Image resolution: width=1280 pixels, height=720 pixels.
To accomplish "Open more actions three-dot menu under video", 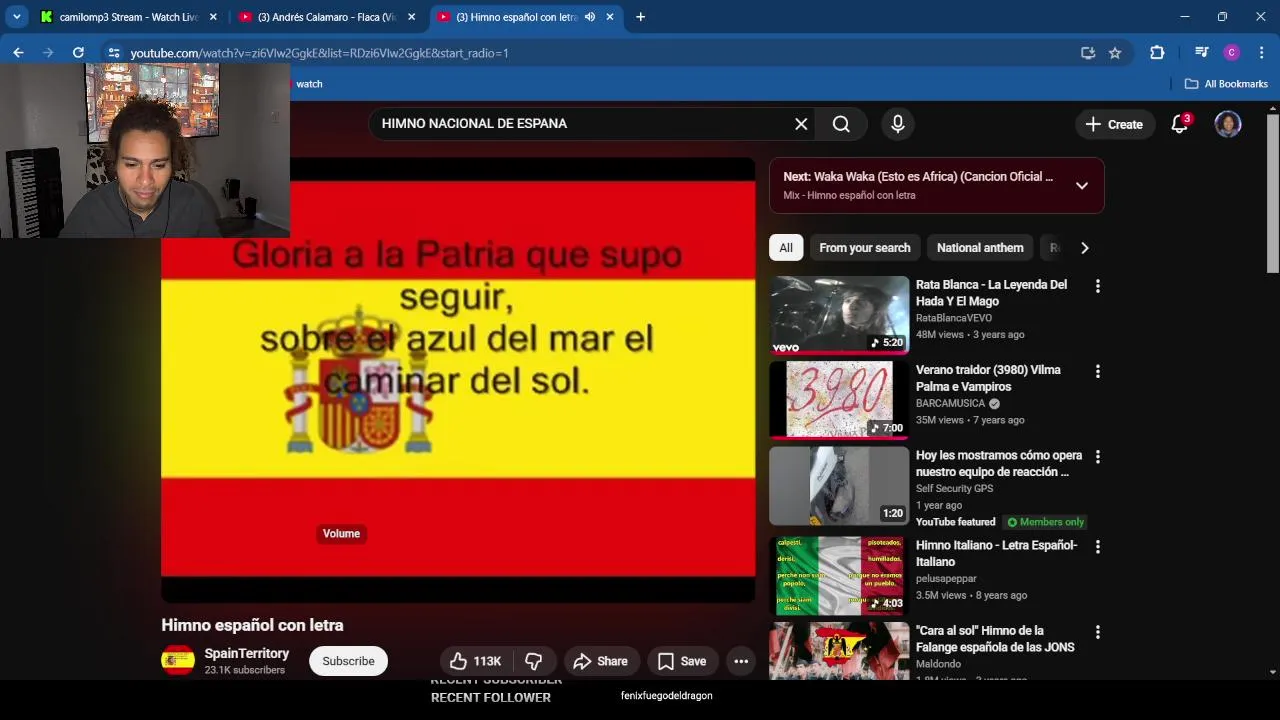I will tap(741, 661).
